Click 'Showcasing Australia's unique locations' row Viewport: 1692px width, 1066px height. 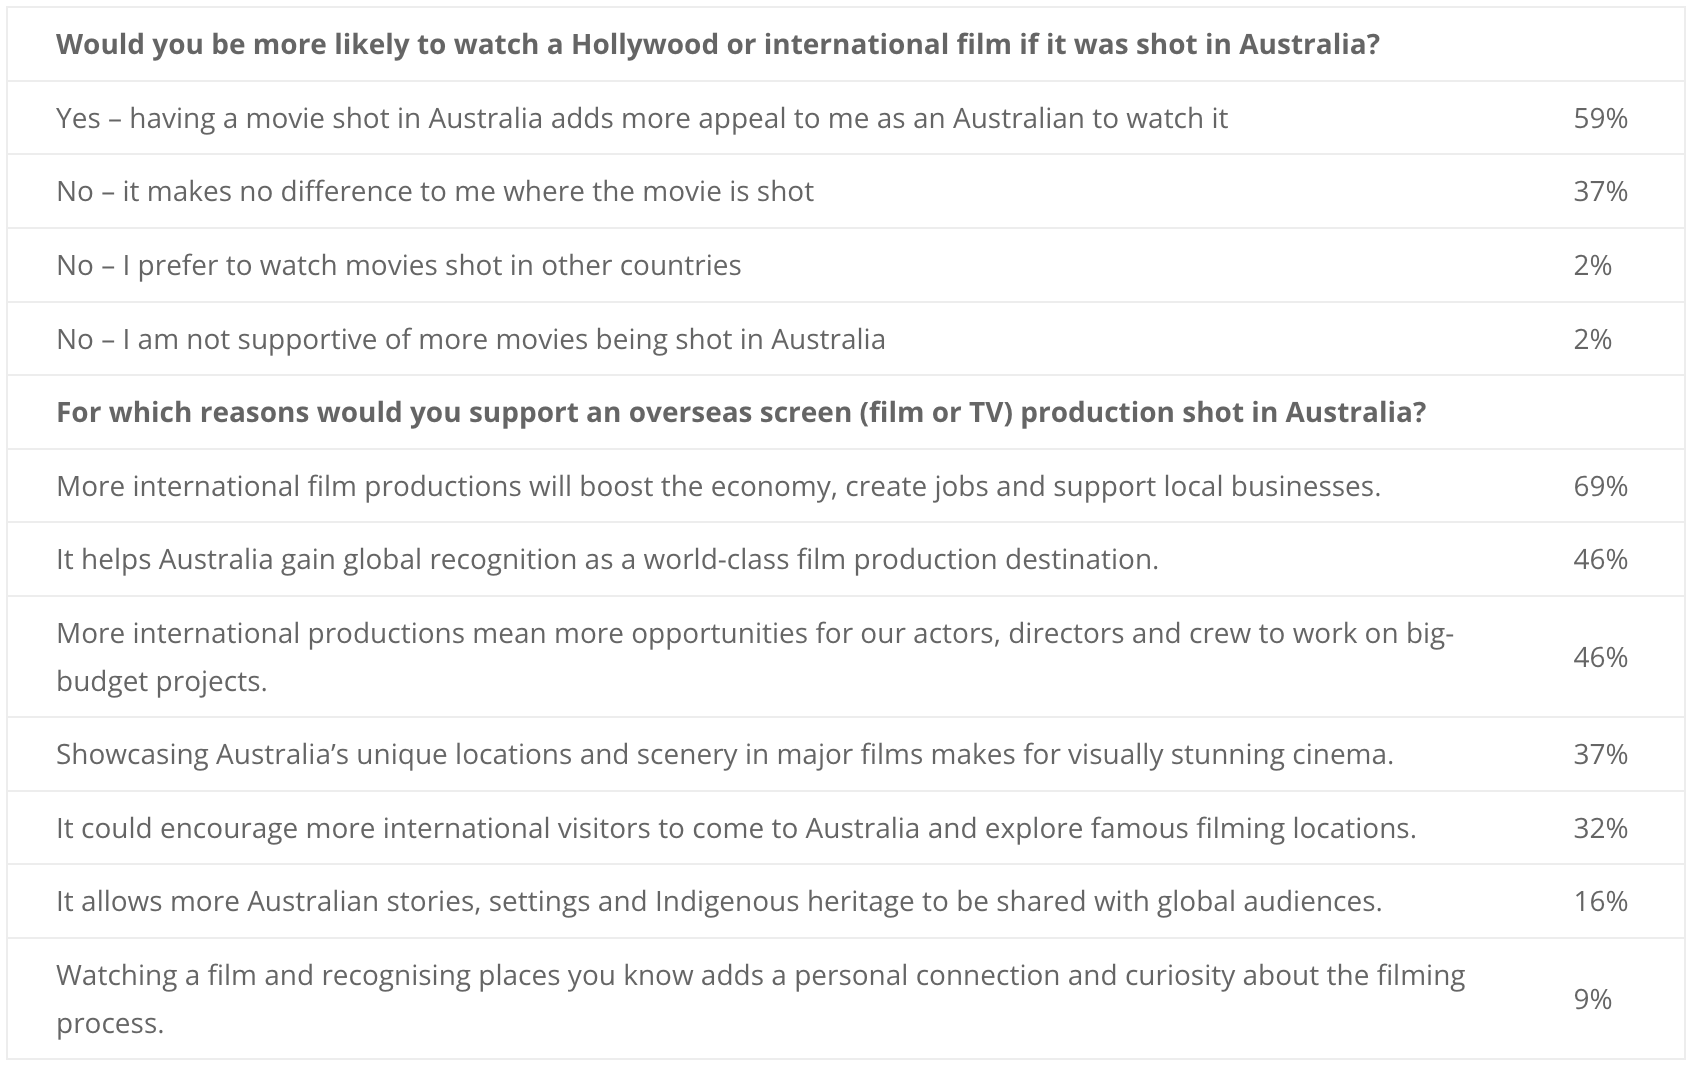(846, 754)
